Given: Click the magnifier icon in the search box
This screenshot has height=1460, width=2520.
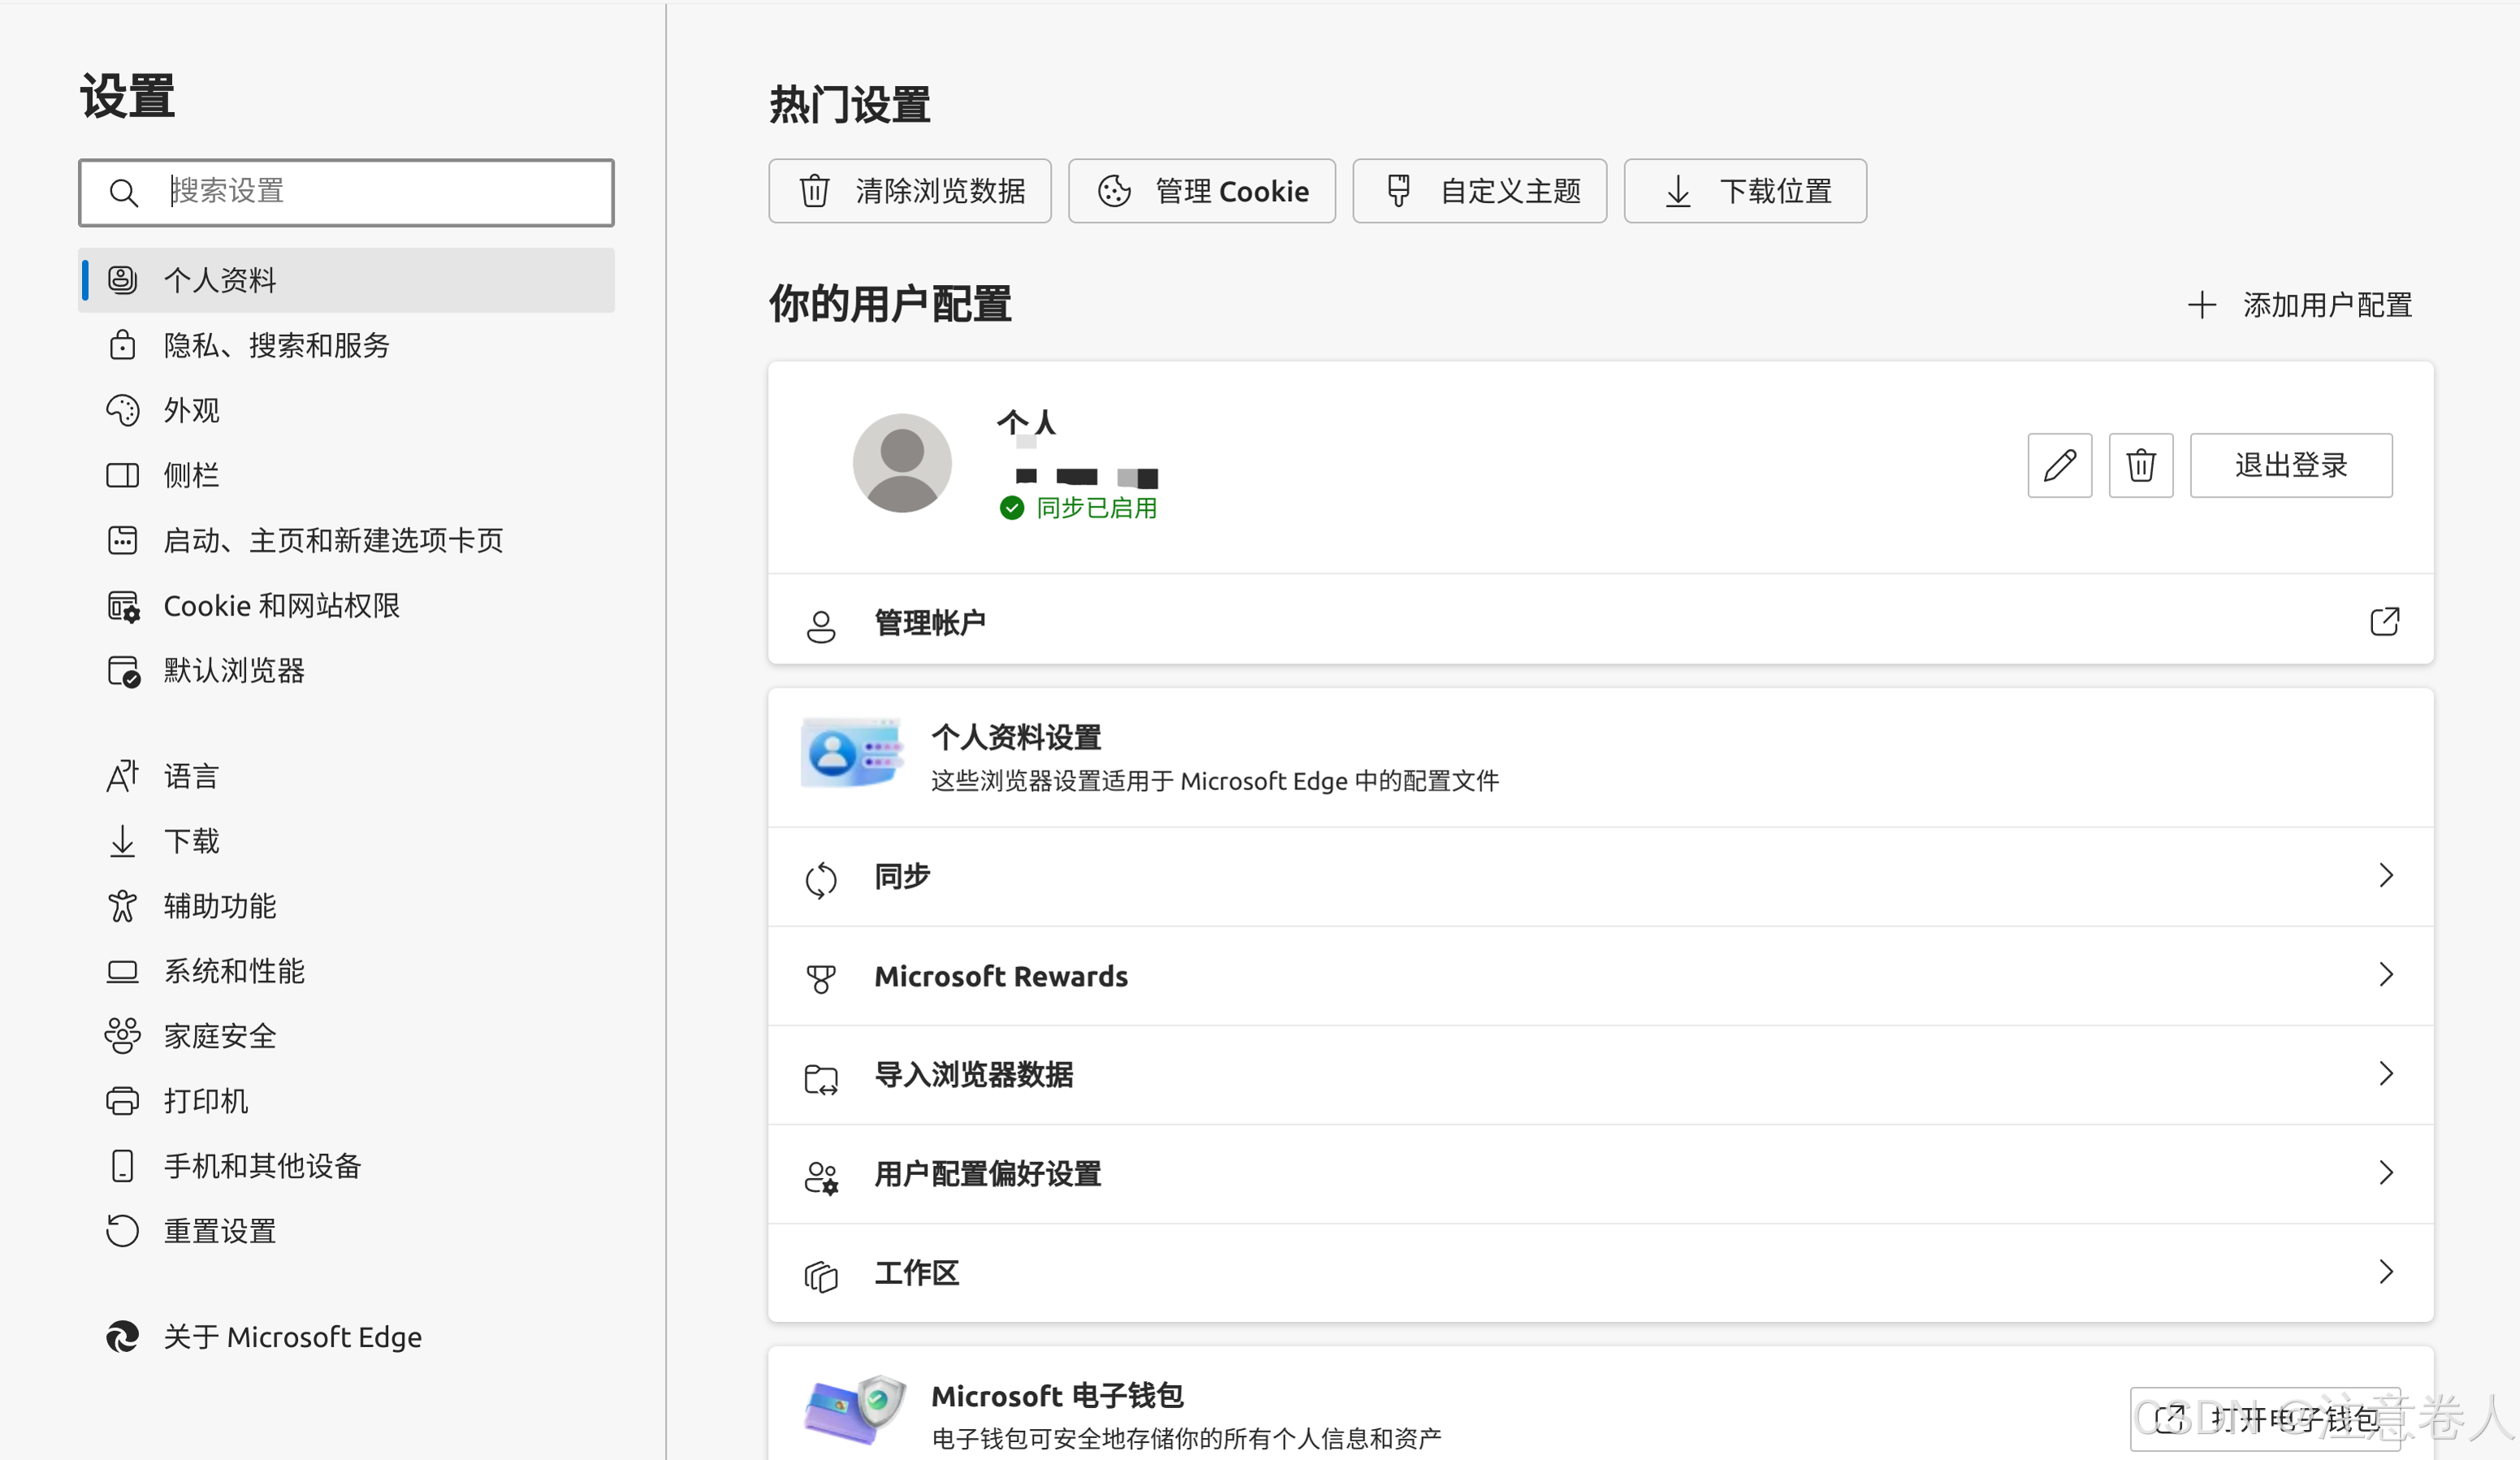Looking at the screenshot, I should pos(123,192).
